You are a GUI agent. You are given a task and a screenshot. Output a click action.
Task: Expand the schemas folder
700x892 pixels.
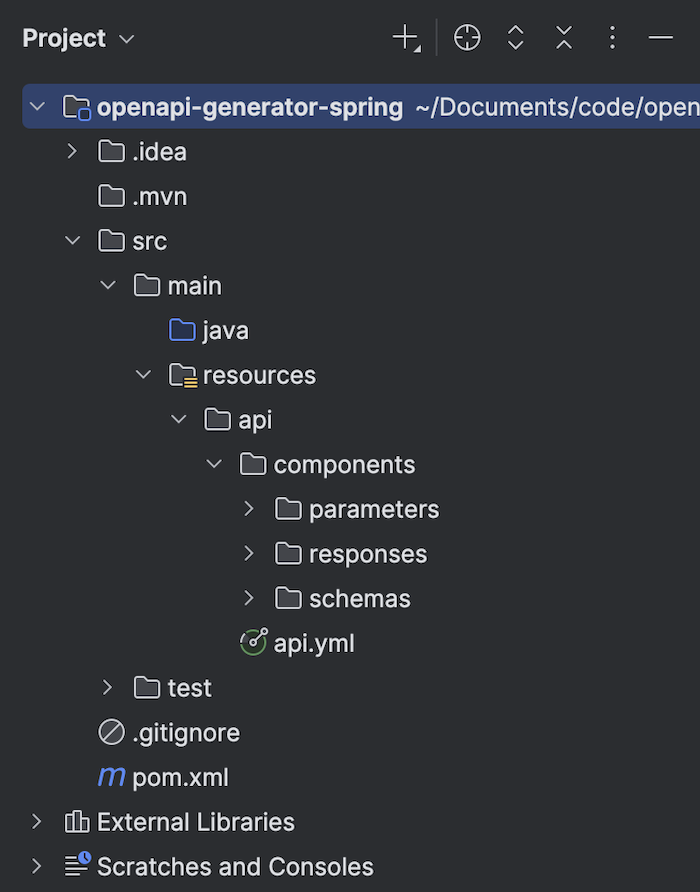click(x=249, y=598)
